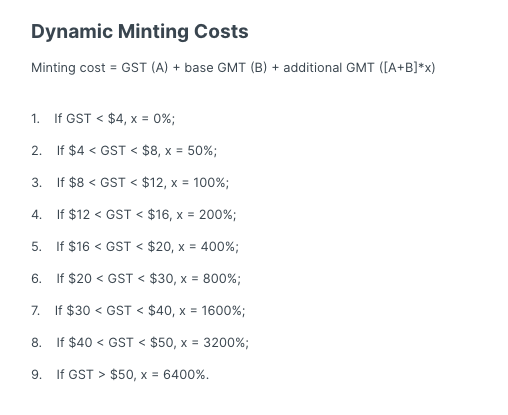Screen dimensions: 508x415
Task: Click the '([A+B]*x)' expression
Action: (x=407, y=68)
